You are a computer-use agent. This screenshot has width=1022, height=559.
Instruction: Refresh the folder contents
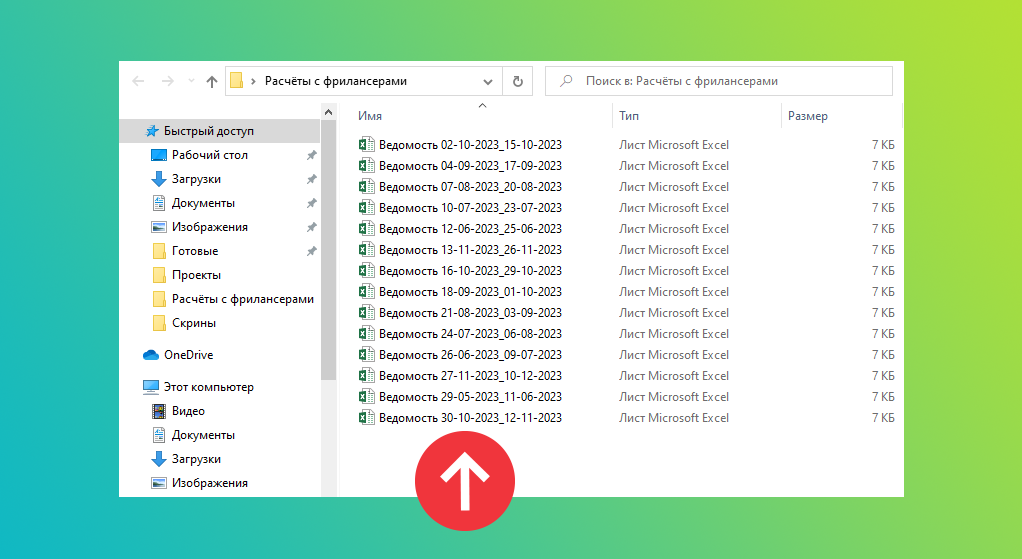pos(518,81)
